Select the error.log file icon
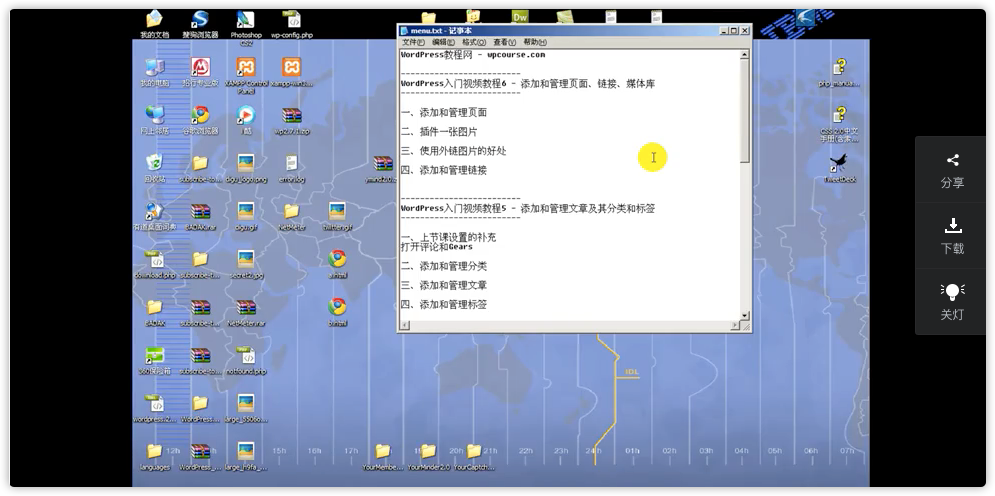Screen dimensions: 995x496 click(x=292, y=168)
